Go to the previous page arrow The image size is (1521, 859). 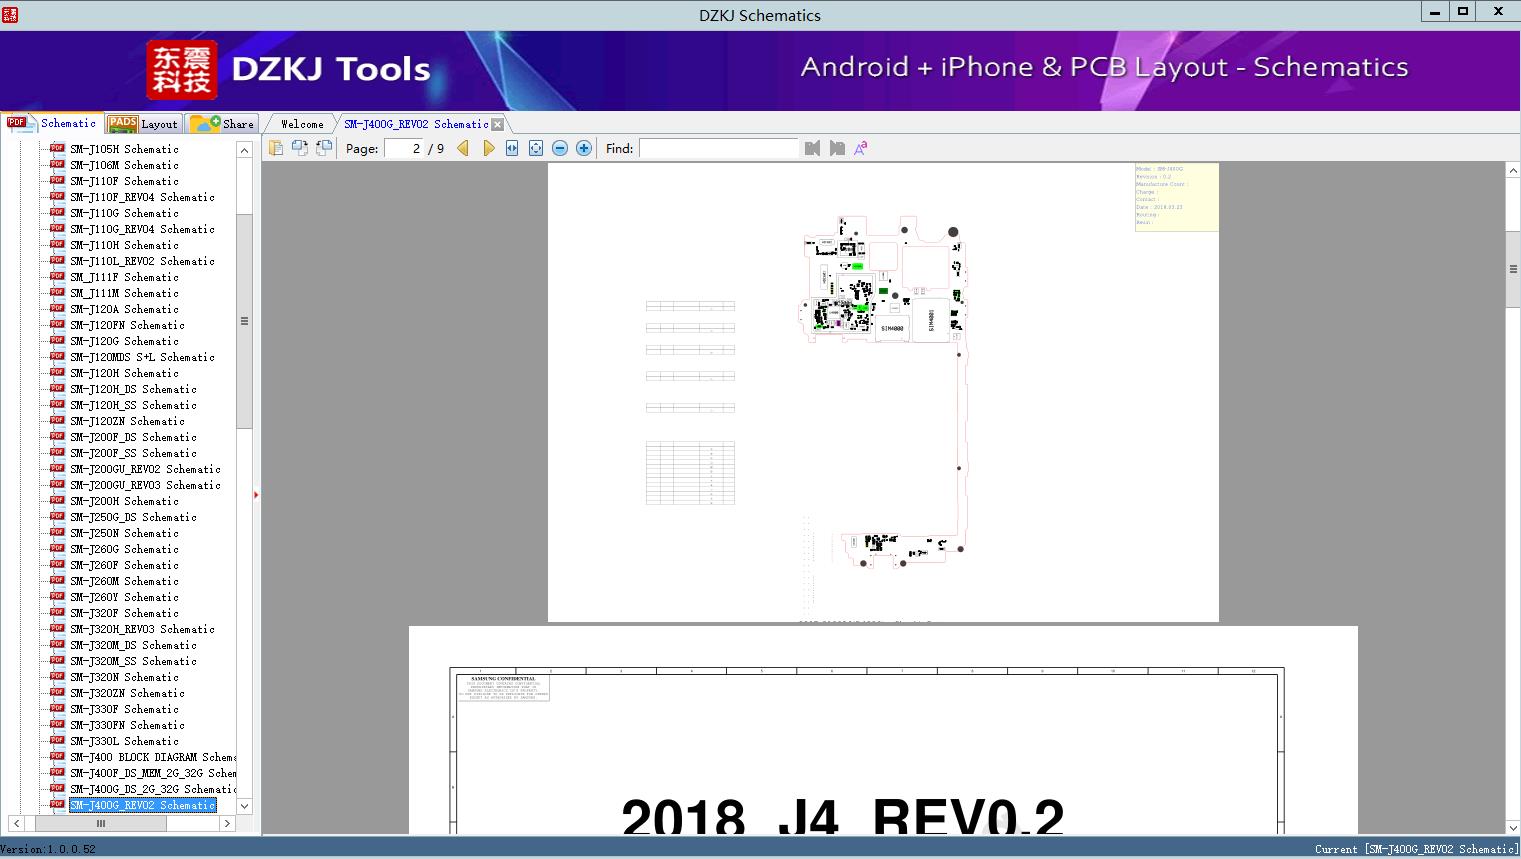click(463, 148)
